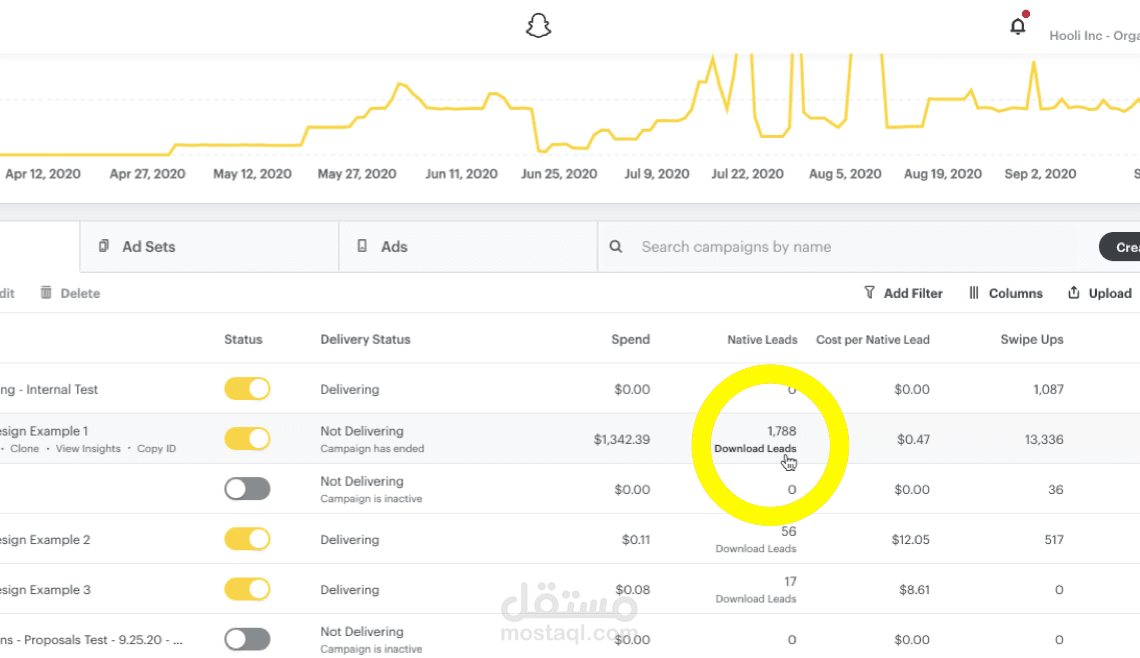
Task: Enable the Proposals Test campaign toggle
Action: pyautogui.click(x=247, y=640)
